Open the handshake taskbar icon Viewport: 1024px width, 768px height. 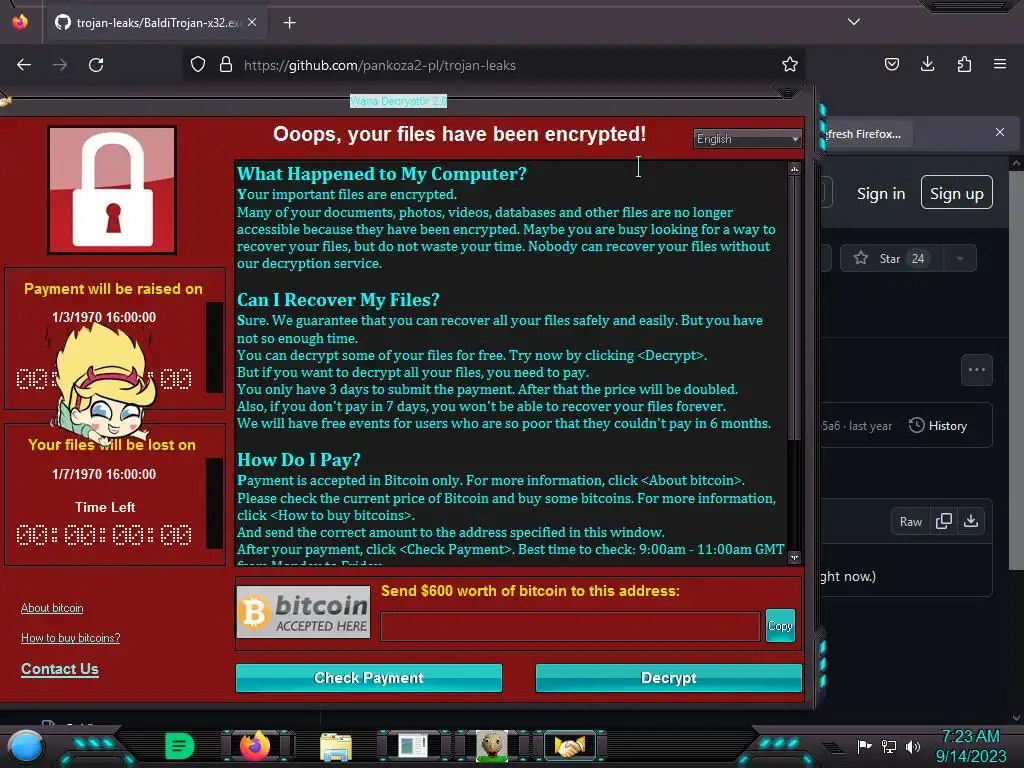[x=569, y=746]
